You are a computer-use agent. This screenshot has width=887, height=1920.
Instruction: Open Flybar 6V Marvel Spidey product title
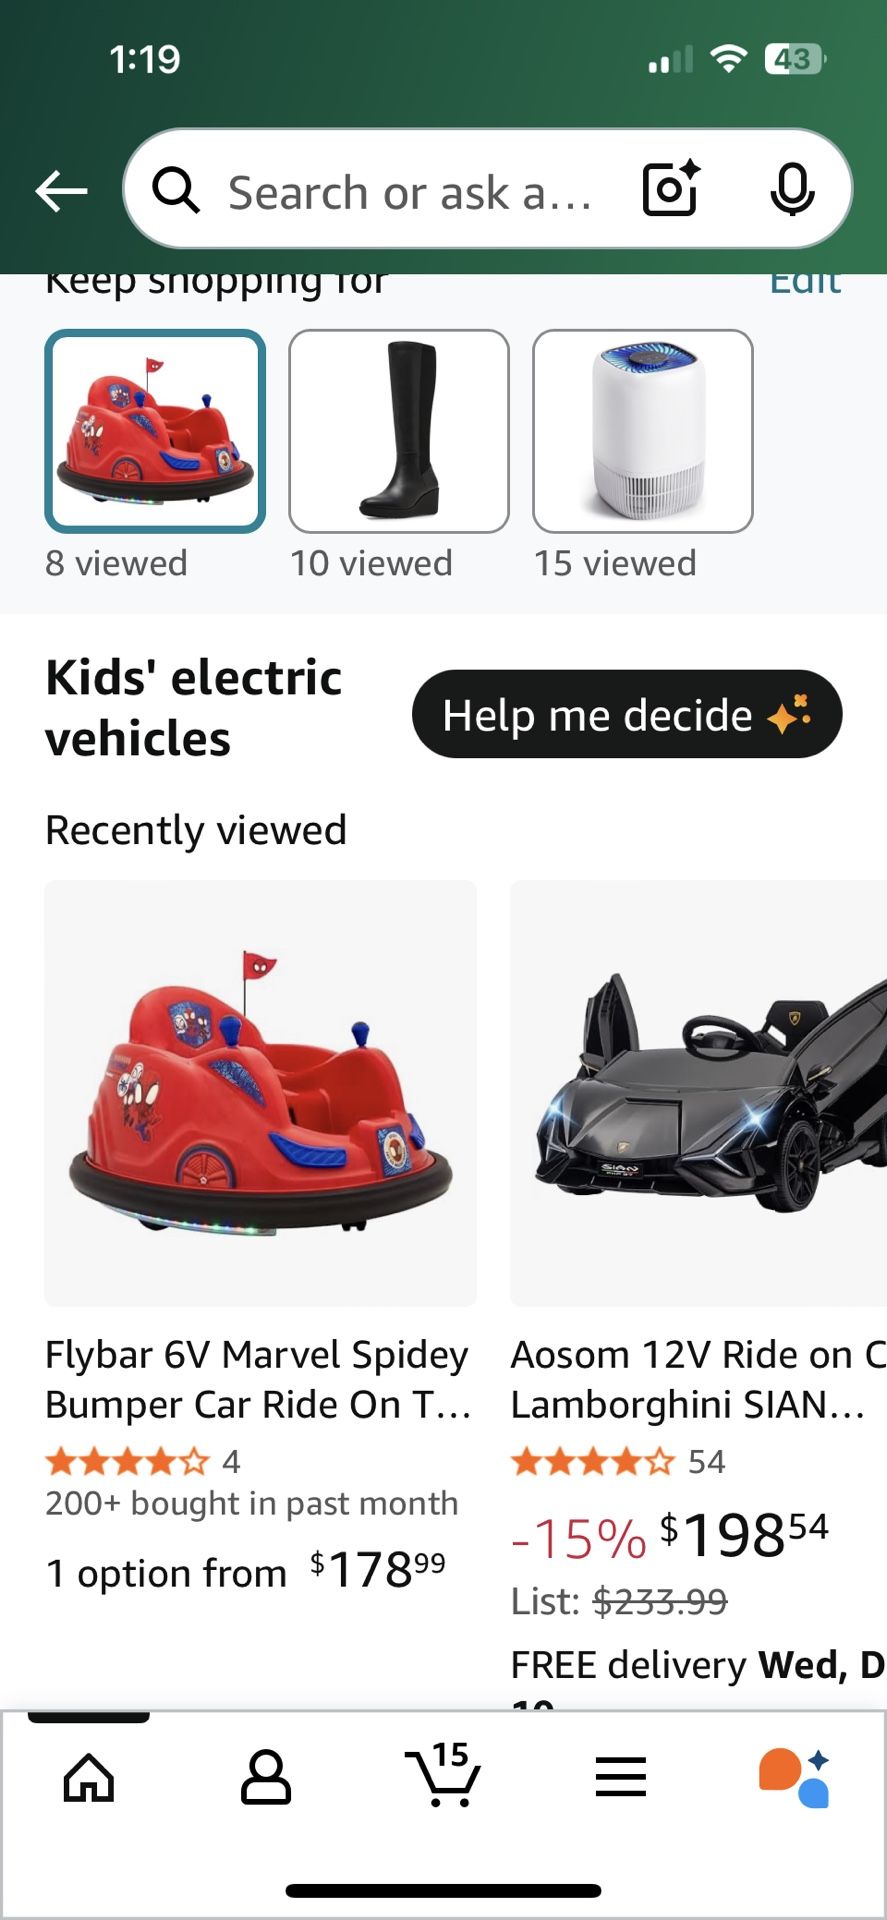[258, 1379]
